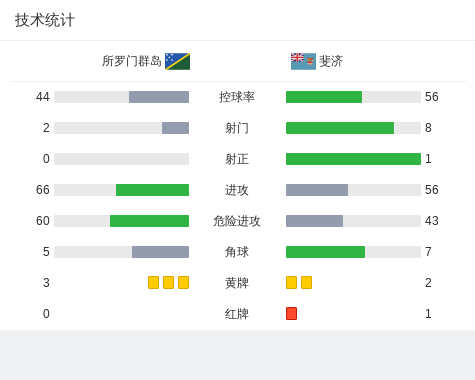This screenshot has height=380, width=475.
Task: Select the 斐济 team name
Action: (x=331, y=61)
